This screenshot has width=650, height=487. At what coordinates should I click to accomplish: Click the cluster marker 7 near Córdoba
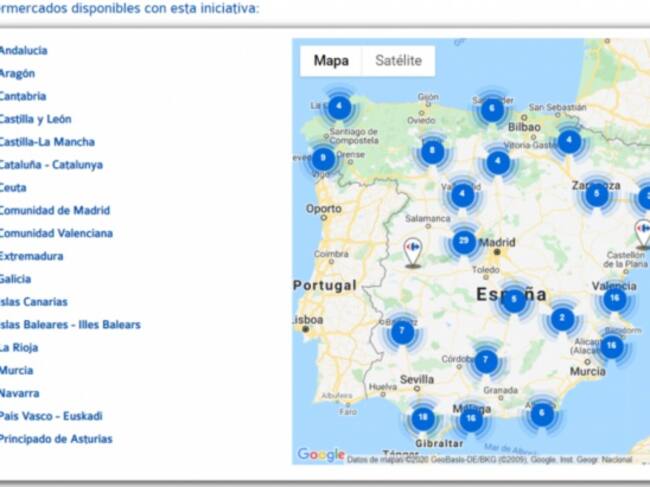click(x=486, y=361)
